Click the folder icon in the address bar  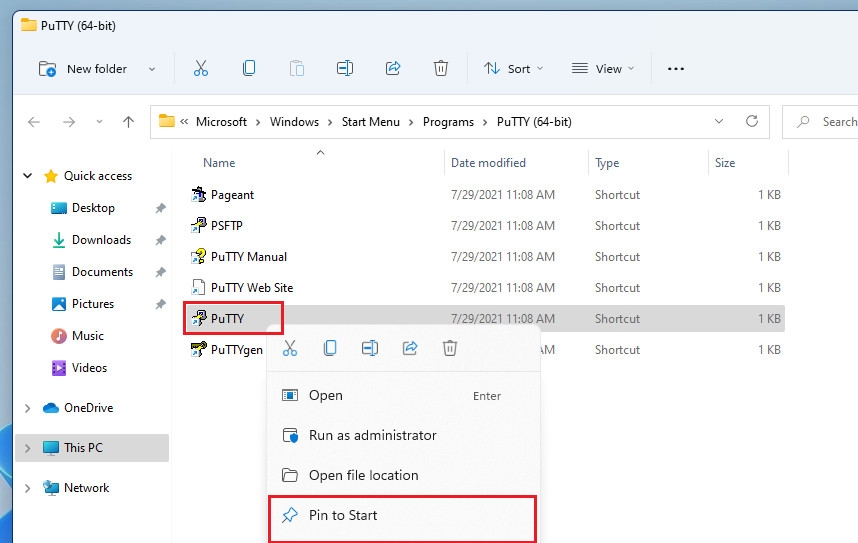tap(166, 121)
